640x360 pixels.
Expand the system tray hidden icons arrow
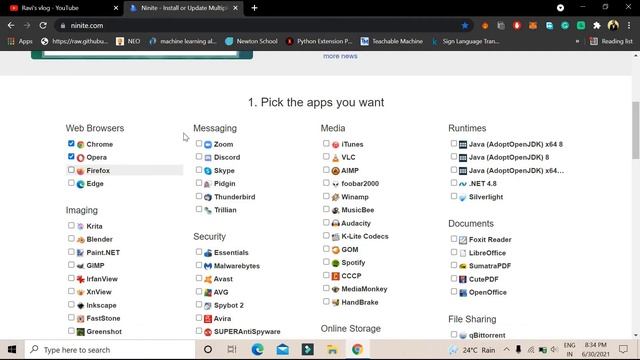[507, 349]
